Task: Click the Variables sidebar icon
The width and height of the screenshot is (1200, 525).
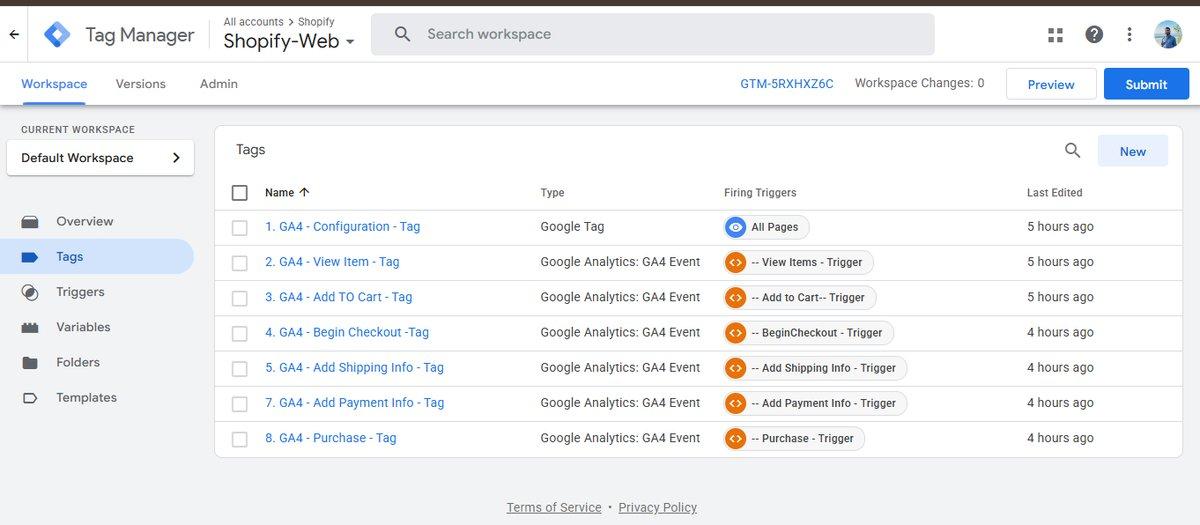Action: tap(30, 327)
